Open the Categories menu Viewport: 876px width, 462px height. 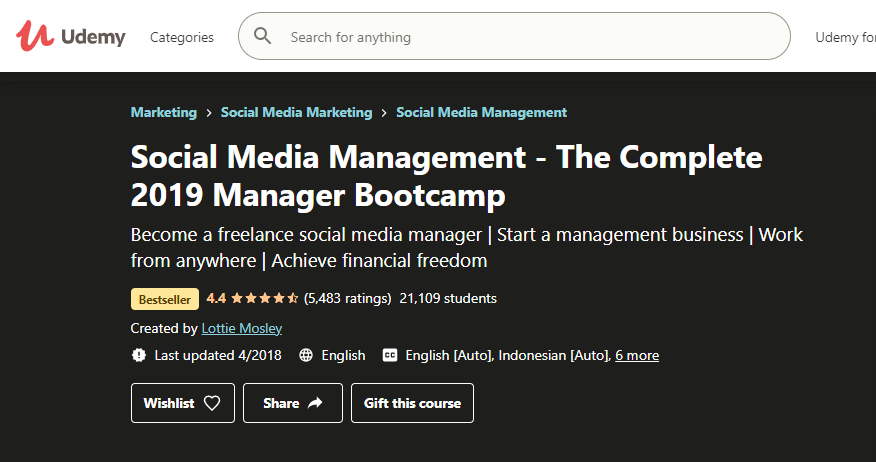click(182, 37)
